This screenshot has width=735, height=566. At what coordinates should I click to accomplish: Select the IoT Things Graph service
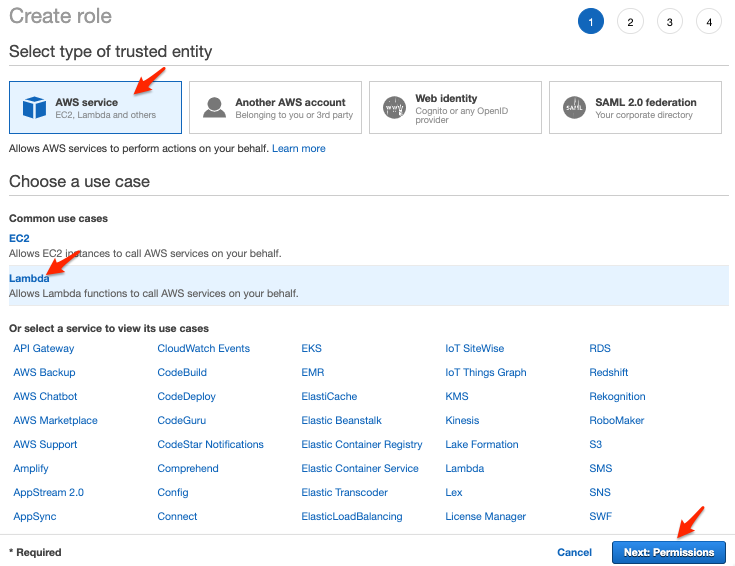(x=486, y=372)
